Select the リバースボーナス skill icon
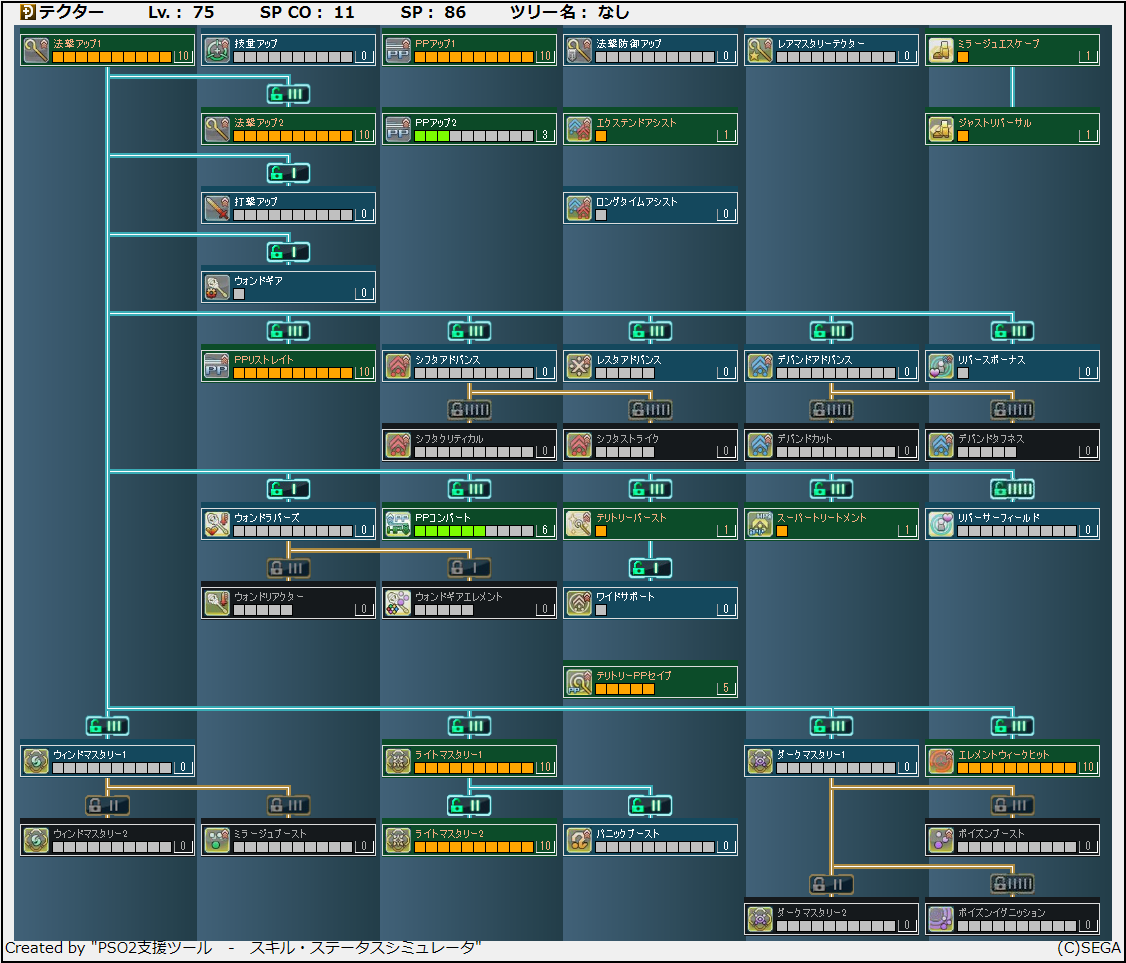The height and width of the screenshot is (963, 1126). point(941,366)
